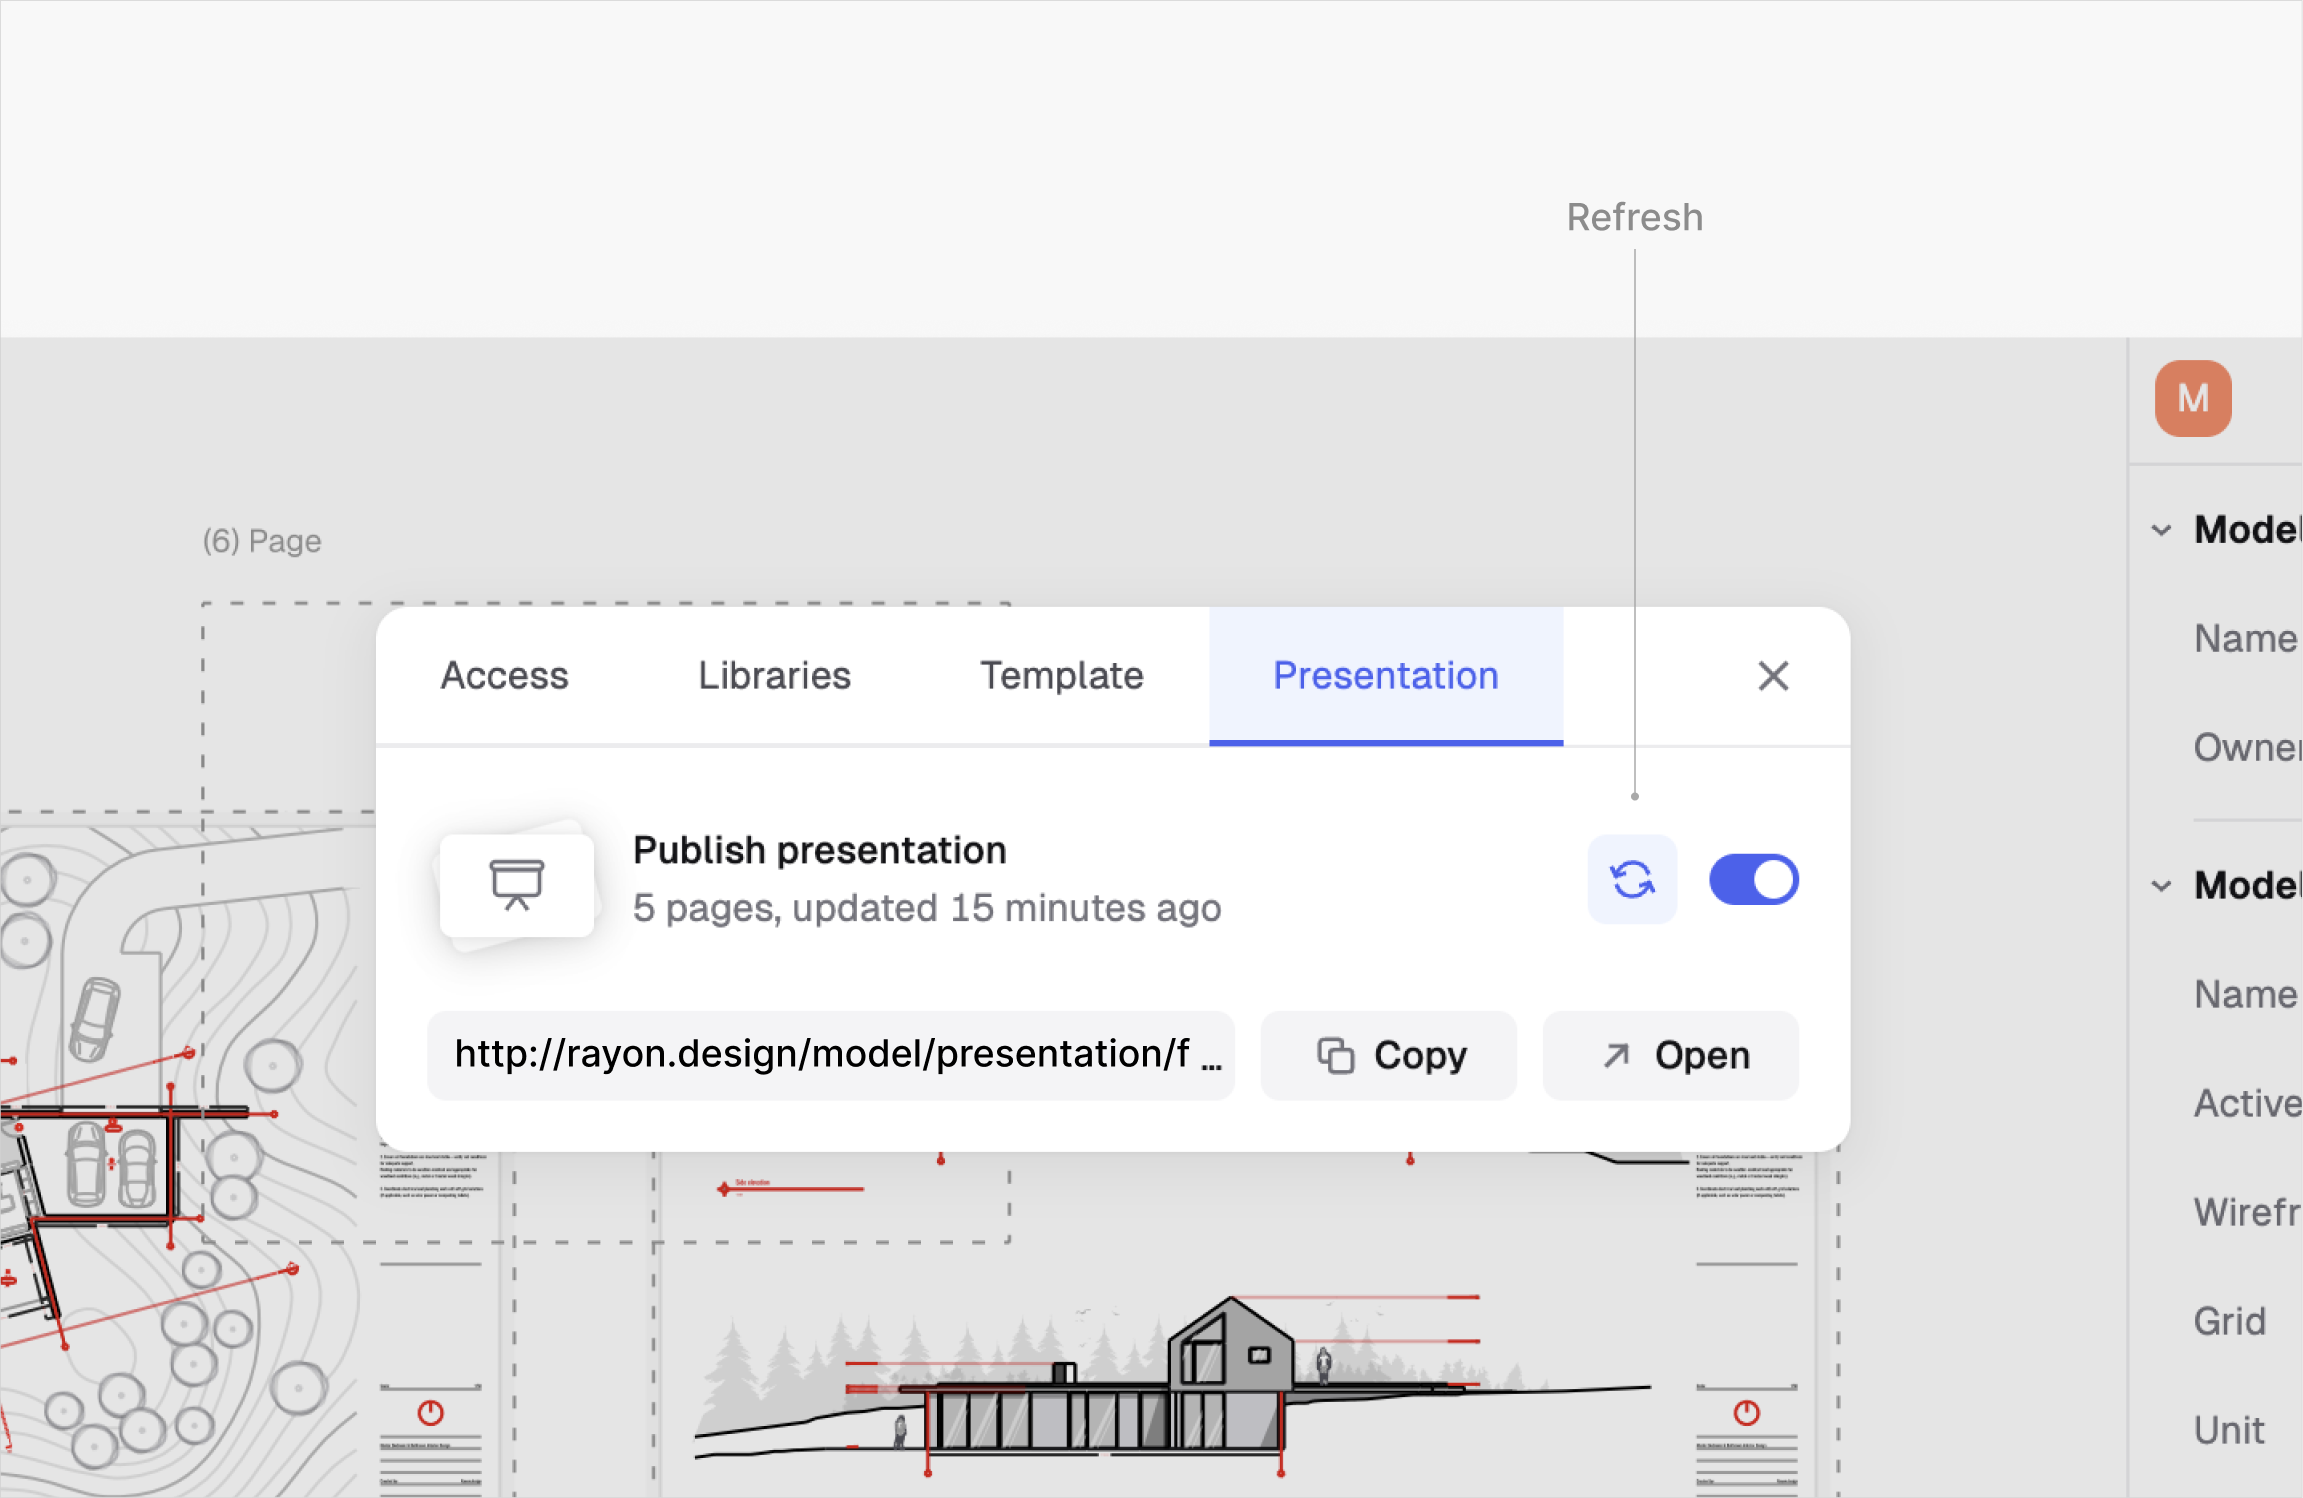Click the presentation URL field

tap(830, 1055)
